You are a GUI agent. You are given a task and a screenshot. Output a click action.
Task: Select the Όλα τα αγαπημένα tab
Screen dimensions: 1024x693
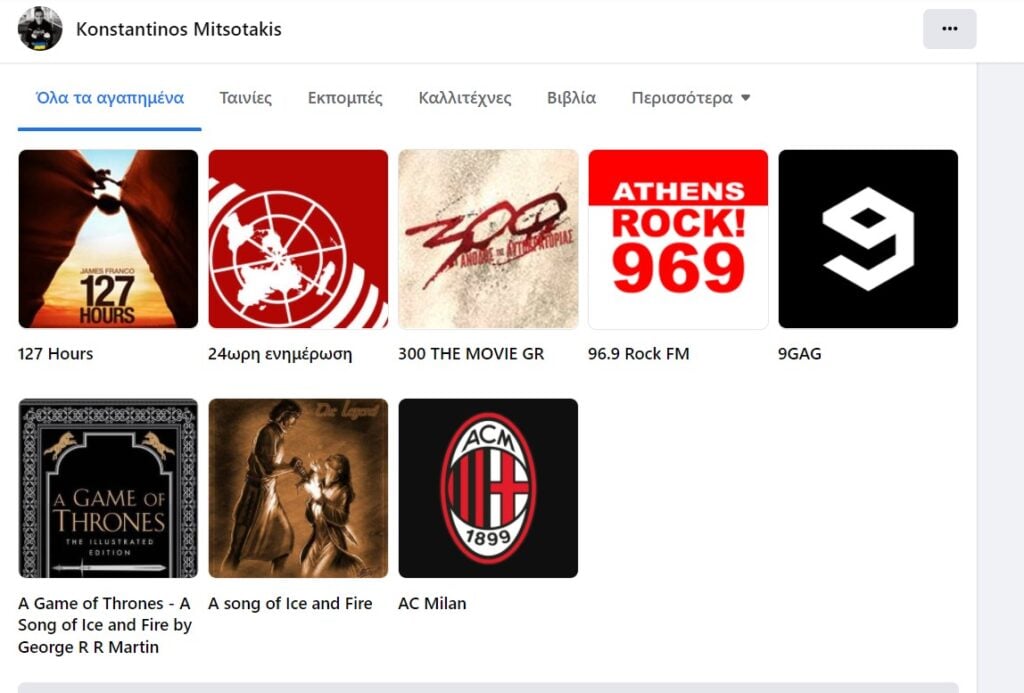(110, 98)
